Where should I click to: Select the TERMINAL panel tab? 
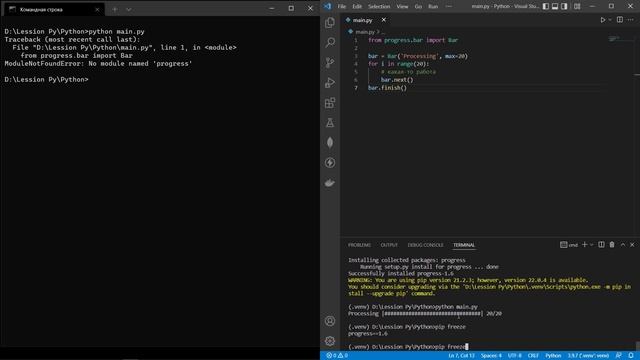(x=464, y=245)
